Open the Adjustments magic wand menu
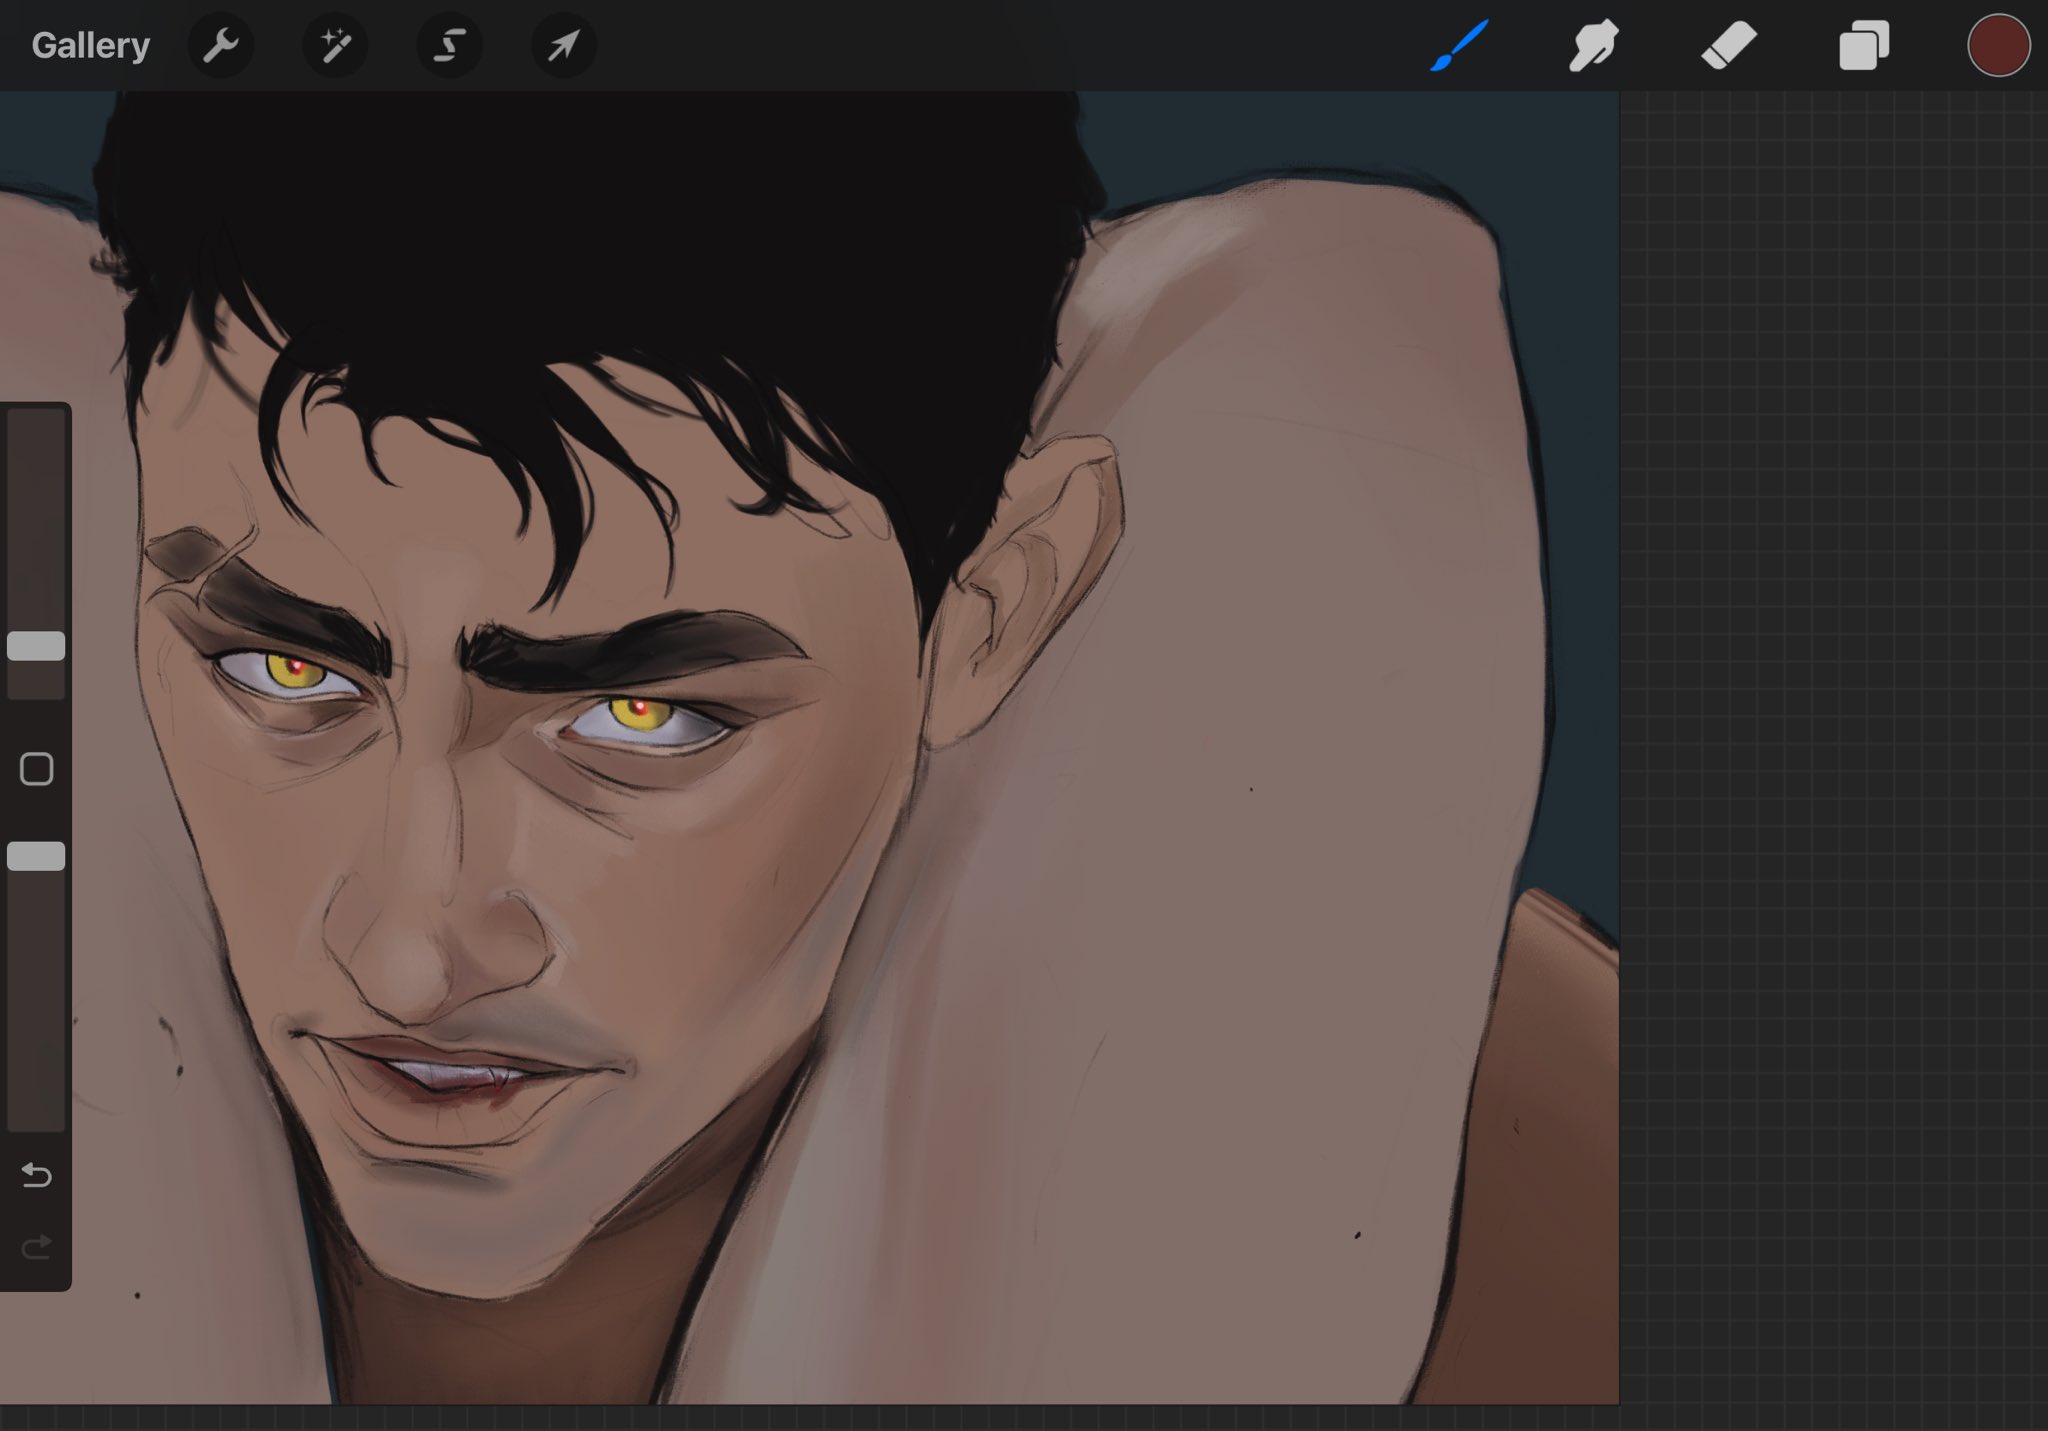This screenshot has width=2048, height=1431. (x=335, y=46)
